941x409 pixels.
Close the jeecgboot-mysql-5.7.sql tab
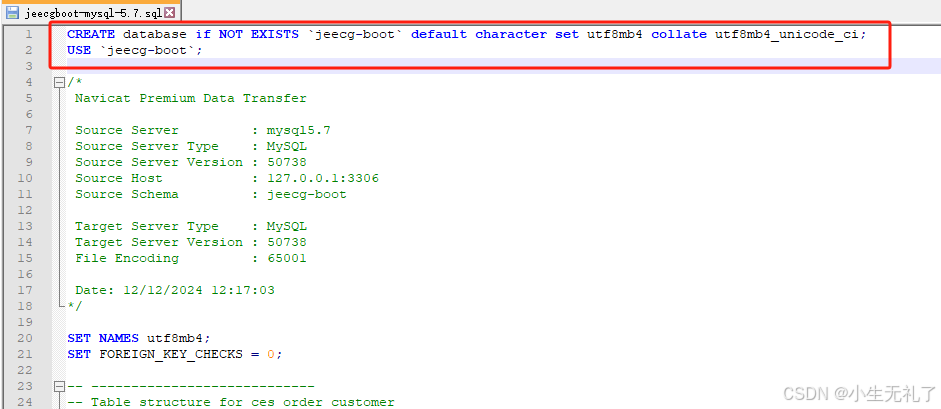pyautogui.click(x=169, y=13)
